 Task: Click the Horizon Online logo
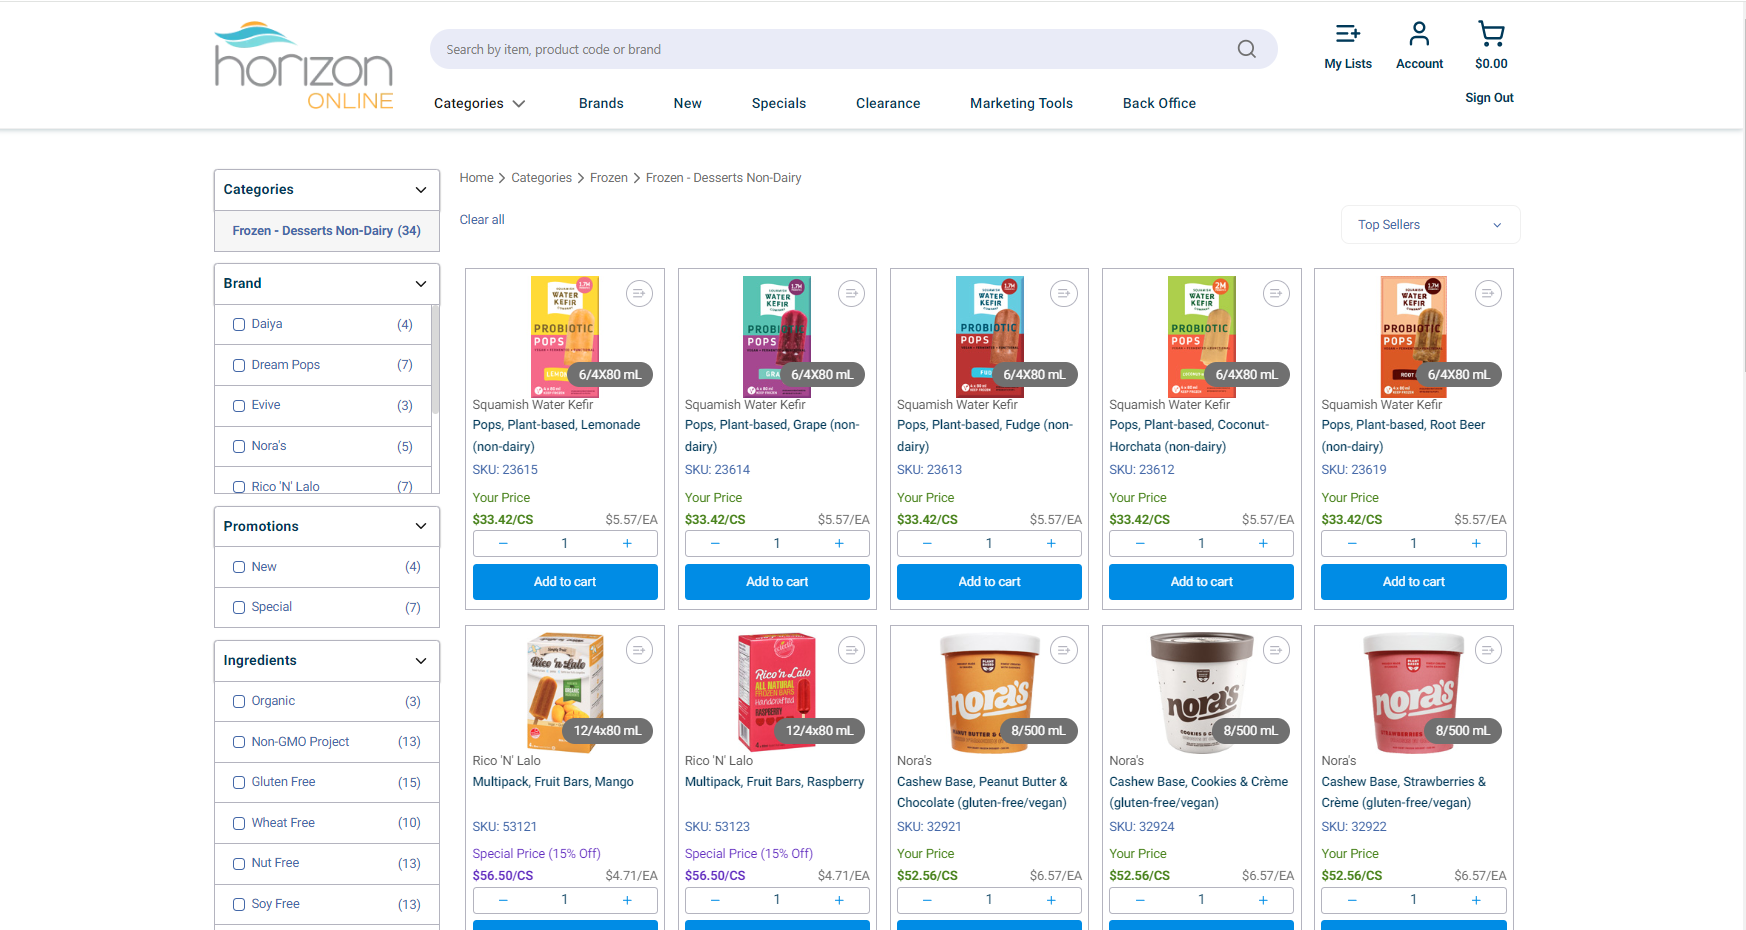(304, 66)
